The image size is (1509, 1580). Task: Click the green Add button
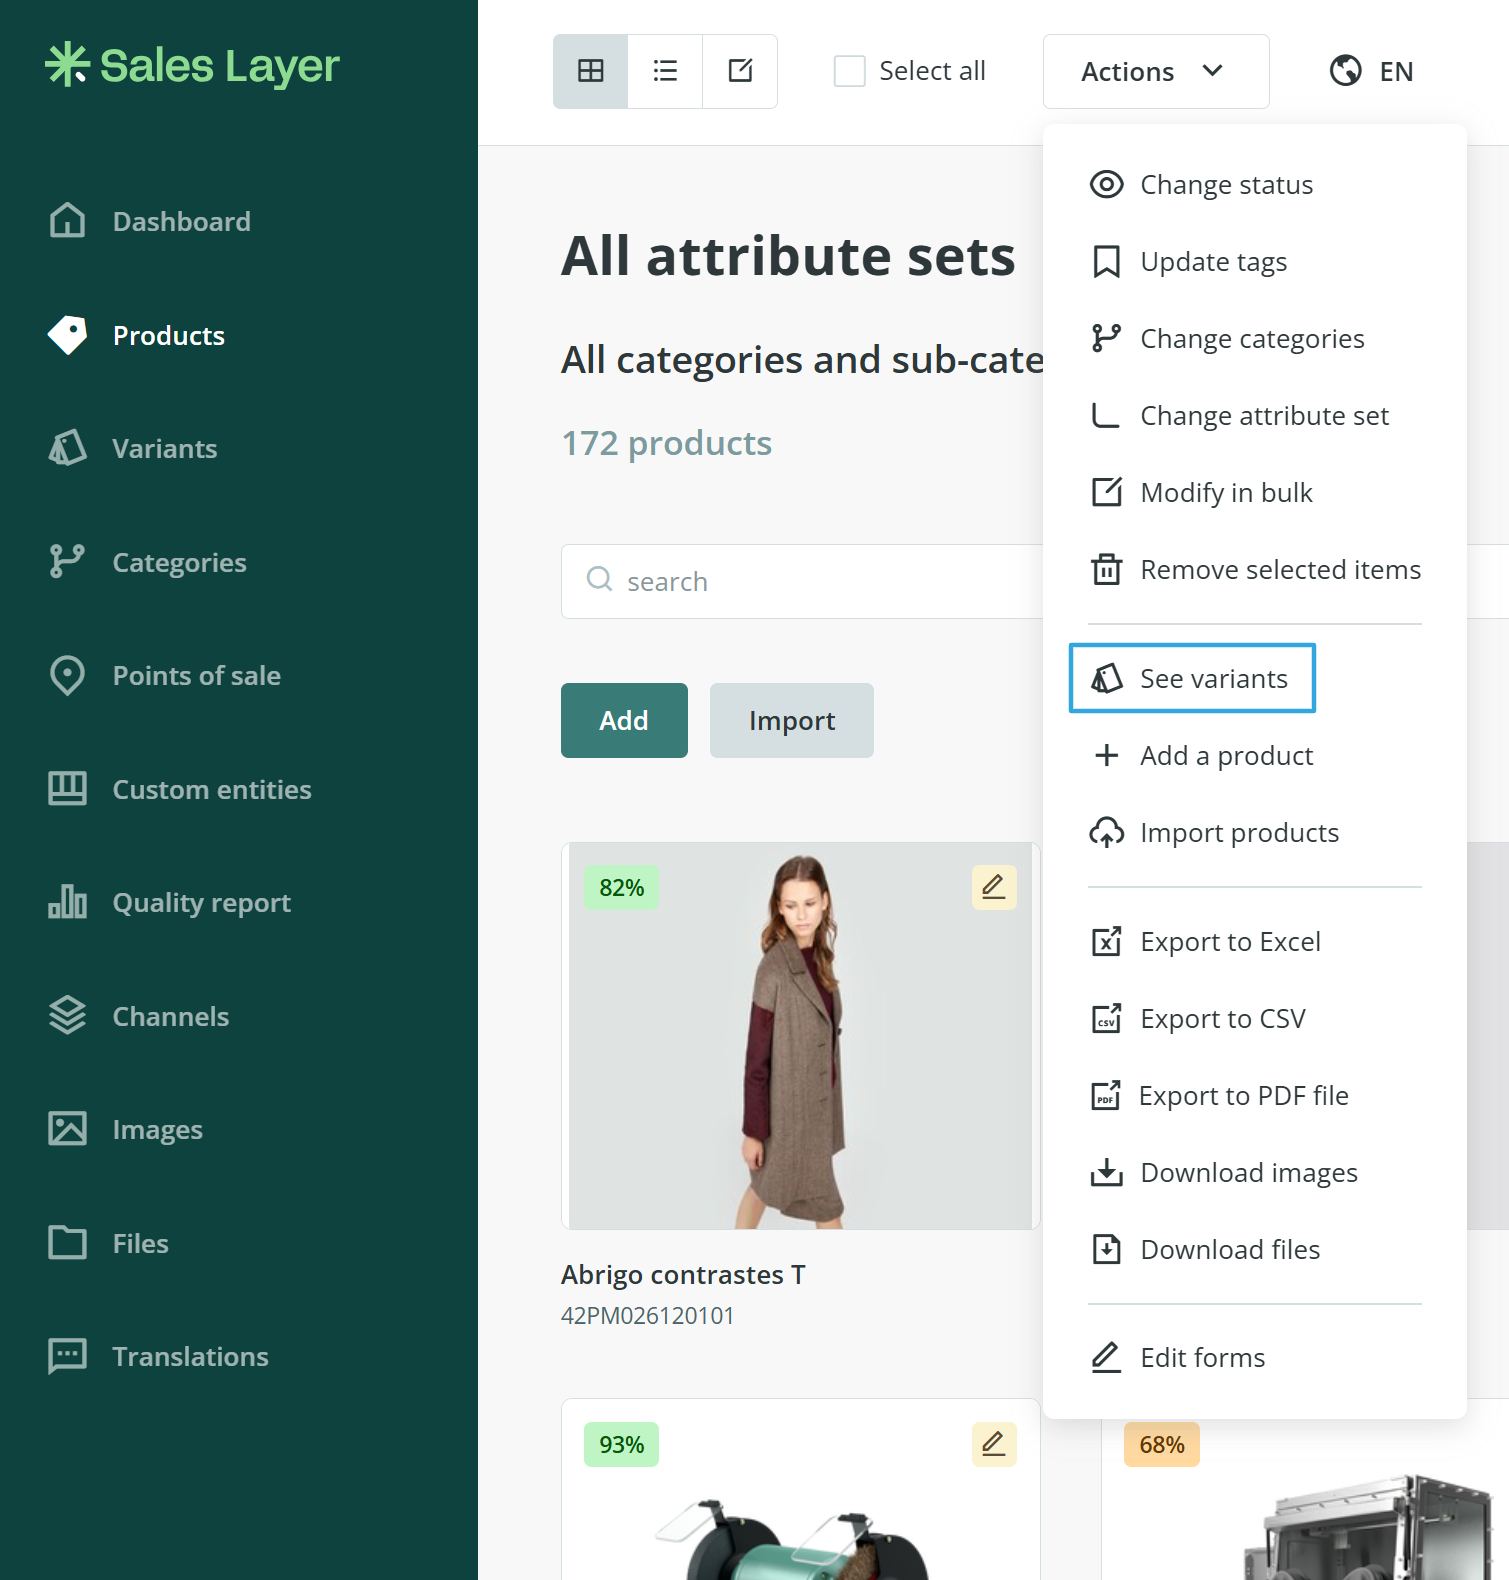(x=624, y=720)
